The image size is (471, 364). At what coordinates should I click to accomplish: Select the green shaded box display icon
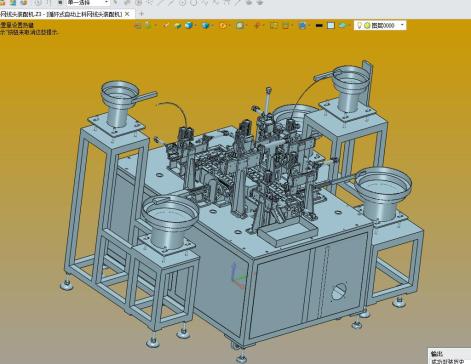click(178, 26)
